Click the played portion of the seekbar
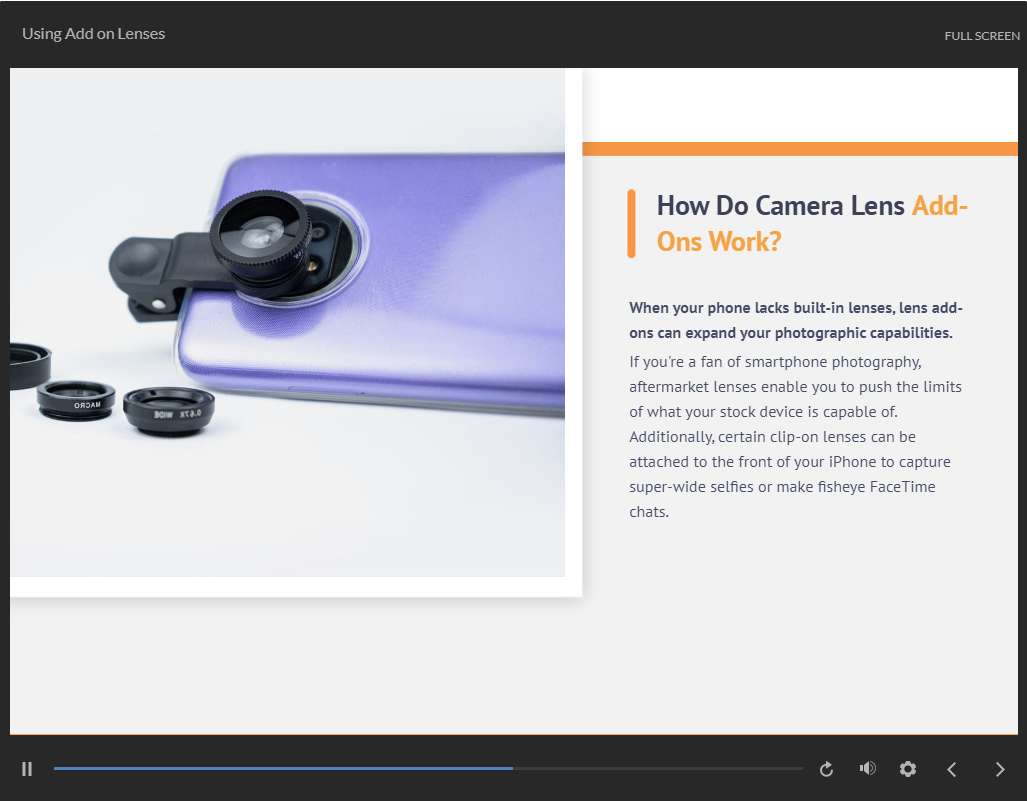This screenshot has width=1027, height=801. (280, 768)
